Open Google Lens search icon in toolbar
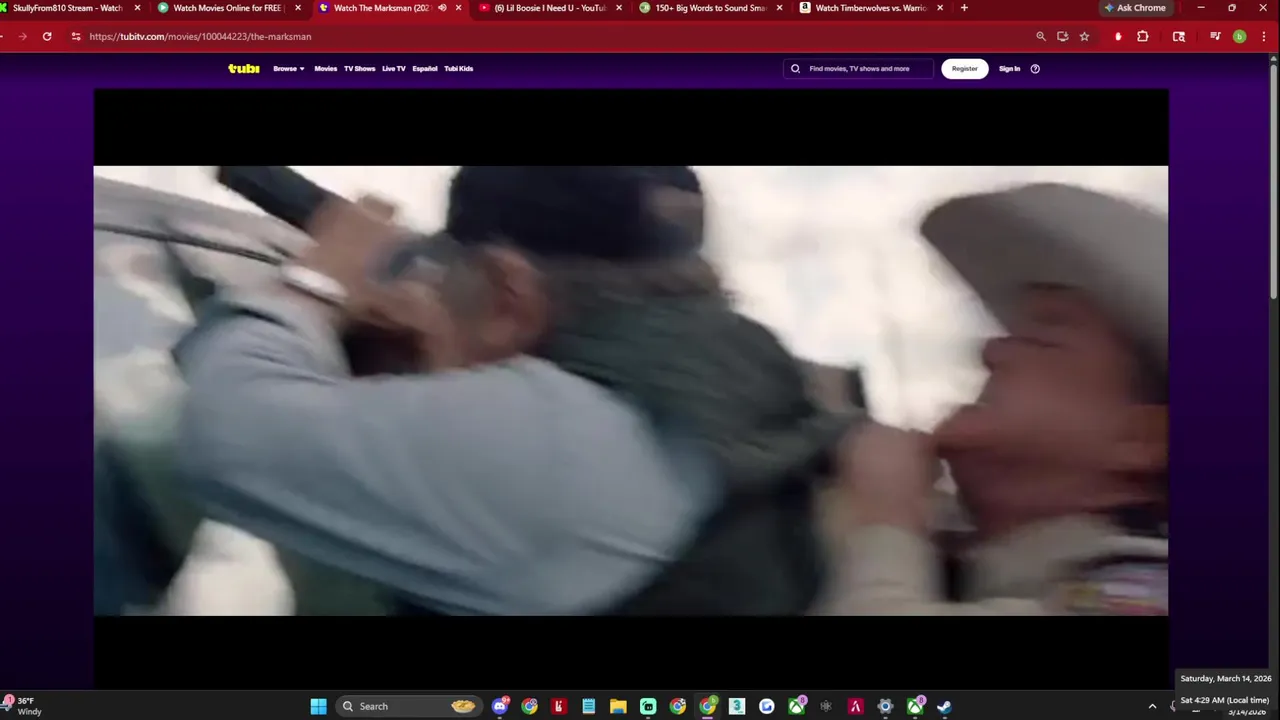This screenshot has width=1280, height=720. [x=1179, y=36]
